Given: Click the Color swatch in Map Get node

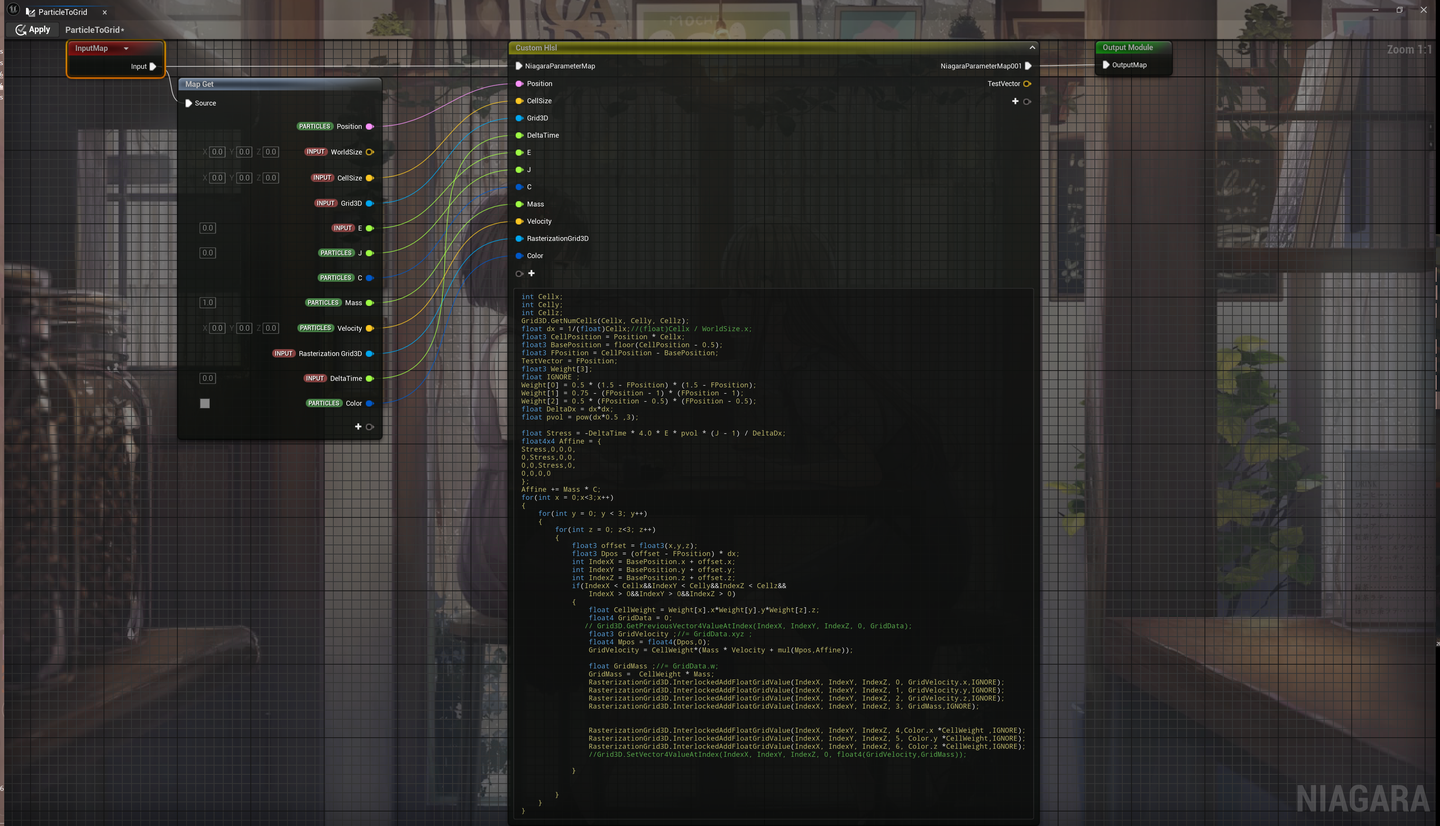Looking at the screenshot, I should 205,404.
